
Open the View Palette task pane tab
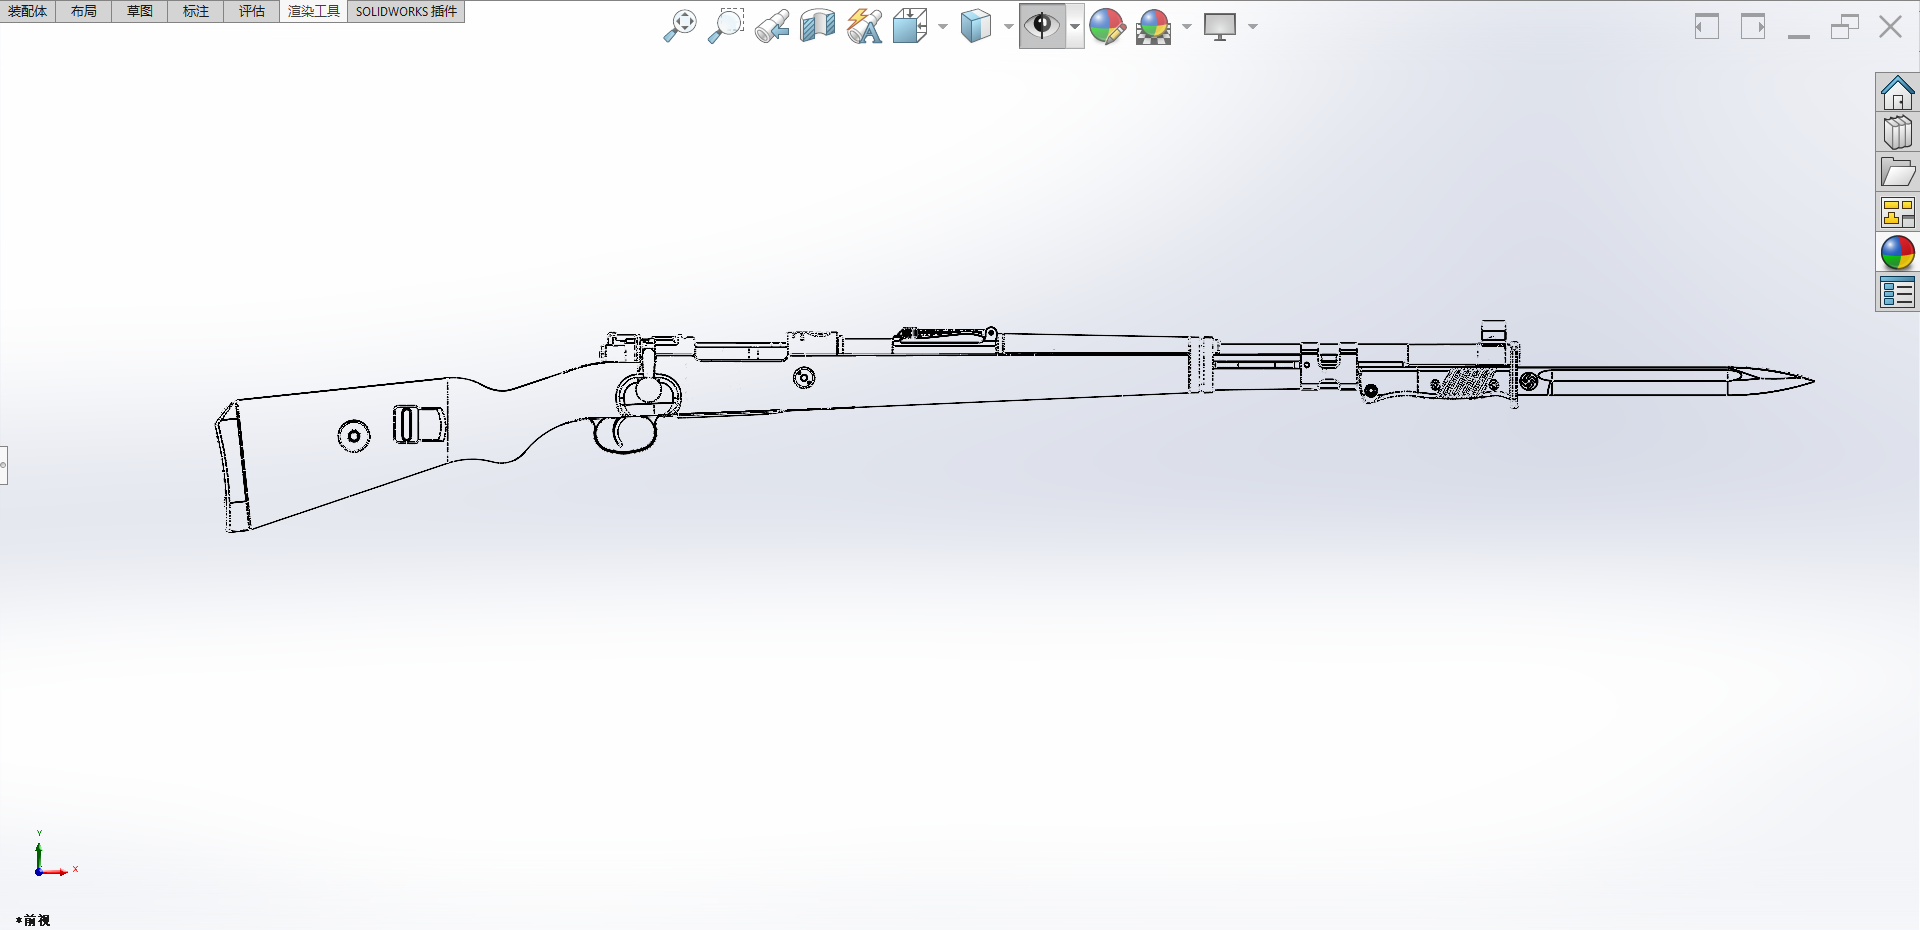(1897, 212)
